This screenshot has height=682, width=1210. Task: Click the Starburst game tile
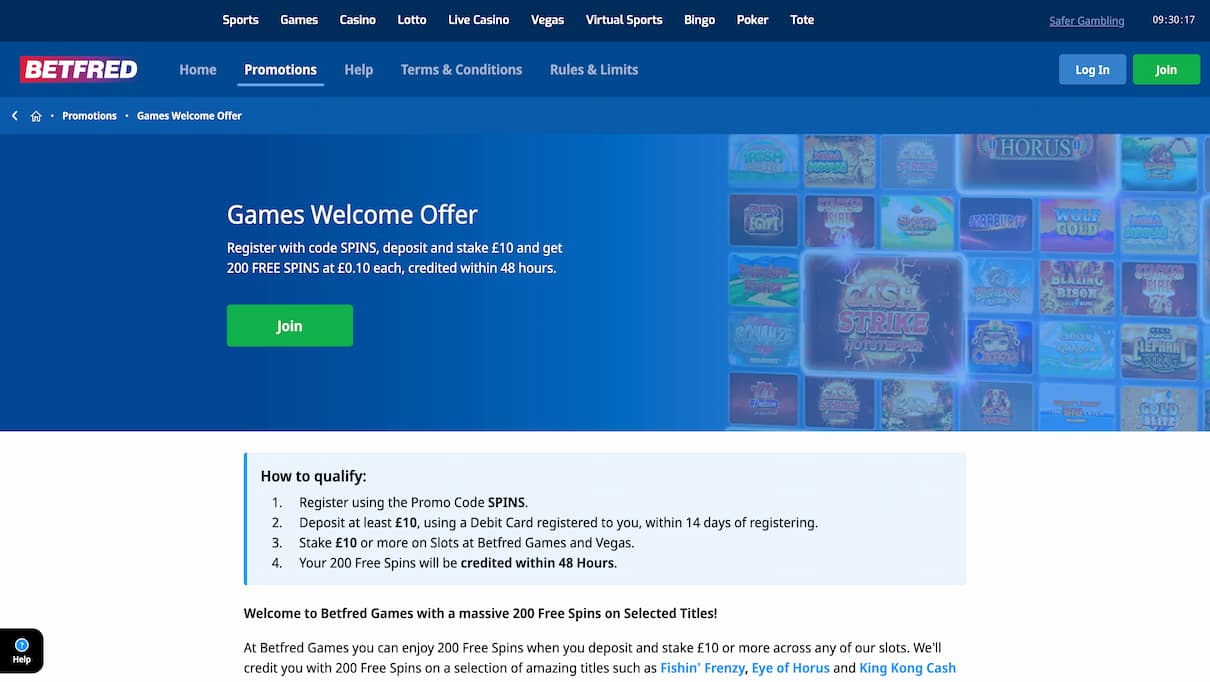click(994, 224)
